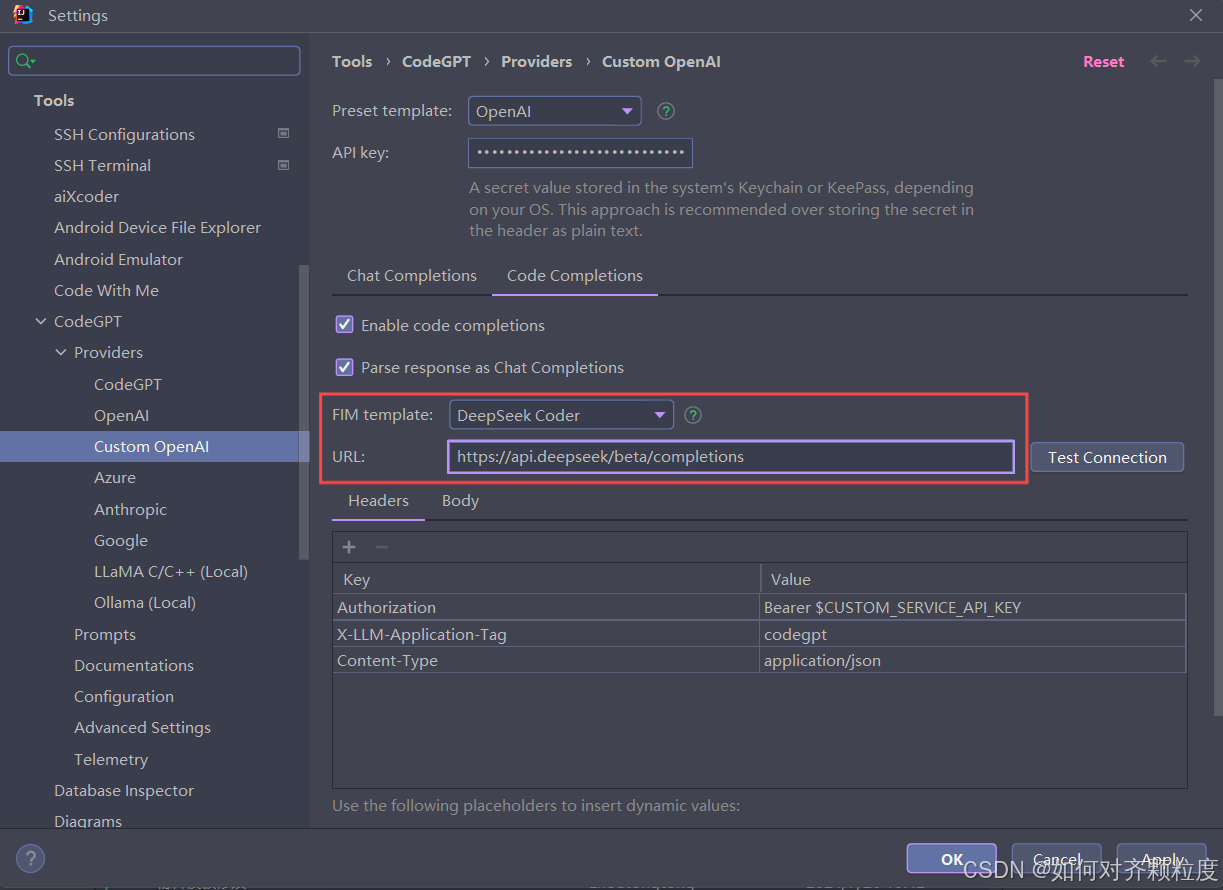1223x890 pixels.
Task: Click the codegpt value cell
Action: tap(973, 634)
